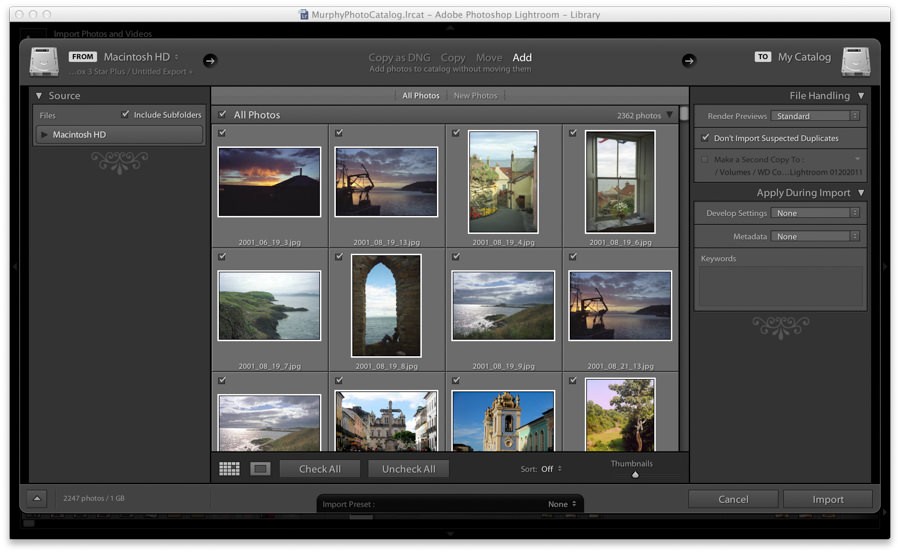The image size is (900, 553).
Task: Enable Make a Second Copy To checkbox
Action: click(705, 159)
